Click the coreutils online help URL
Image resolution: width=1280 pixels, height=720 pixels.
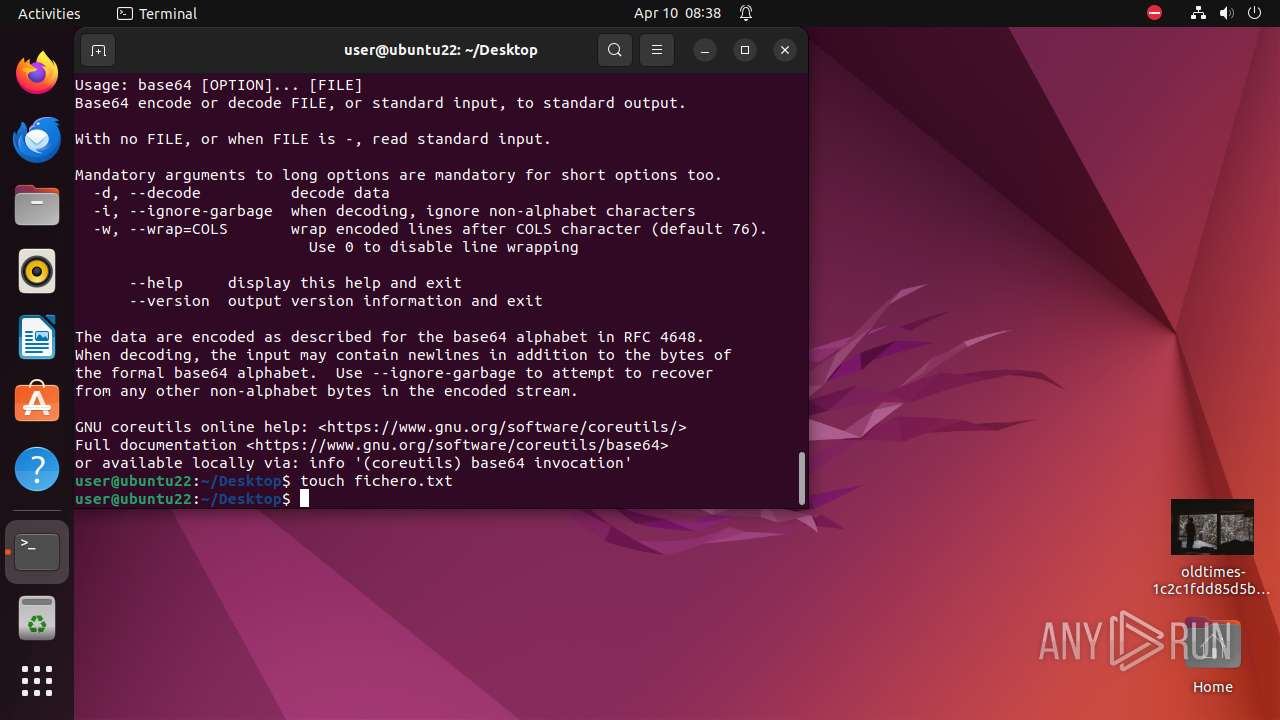(x=502, y=427)
